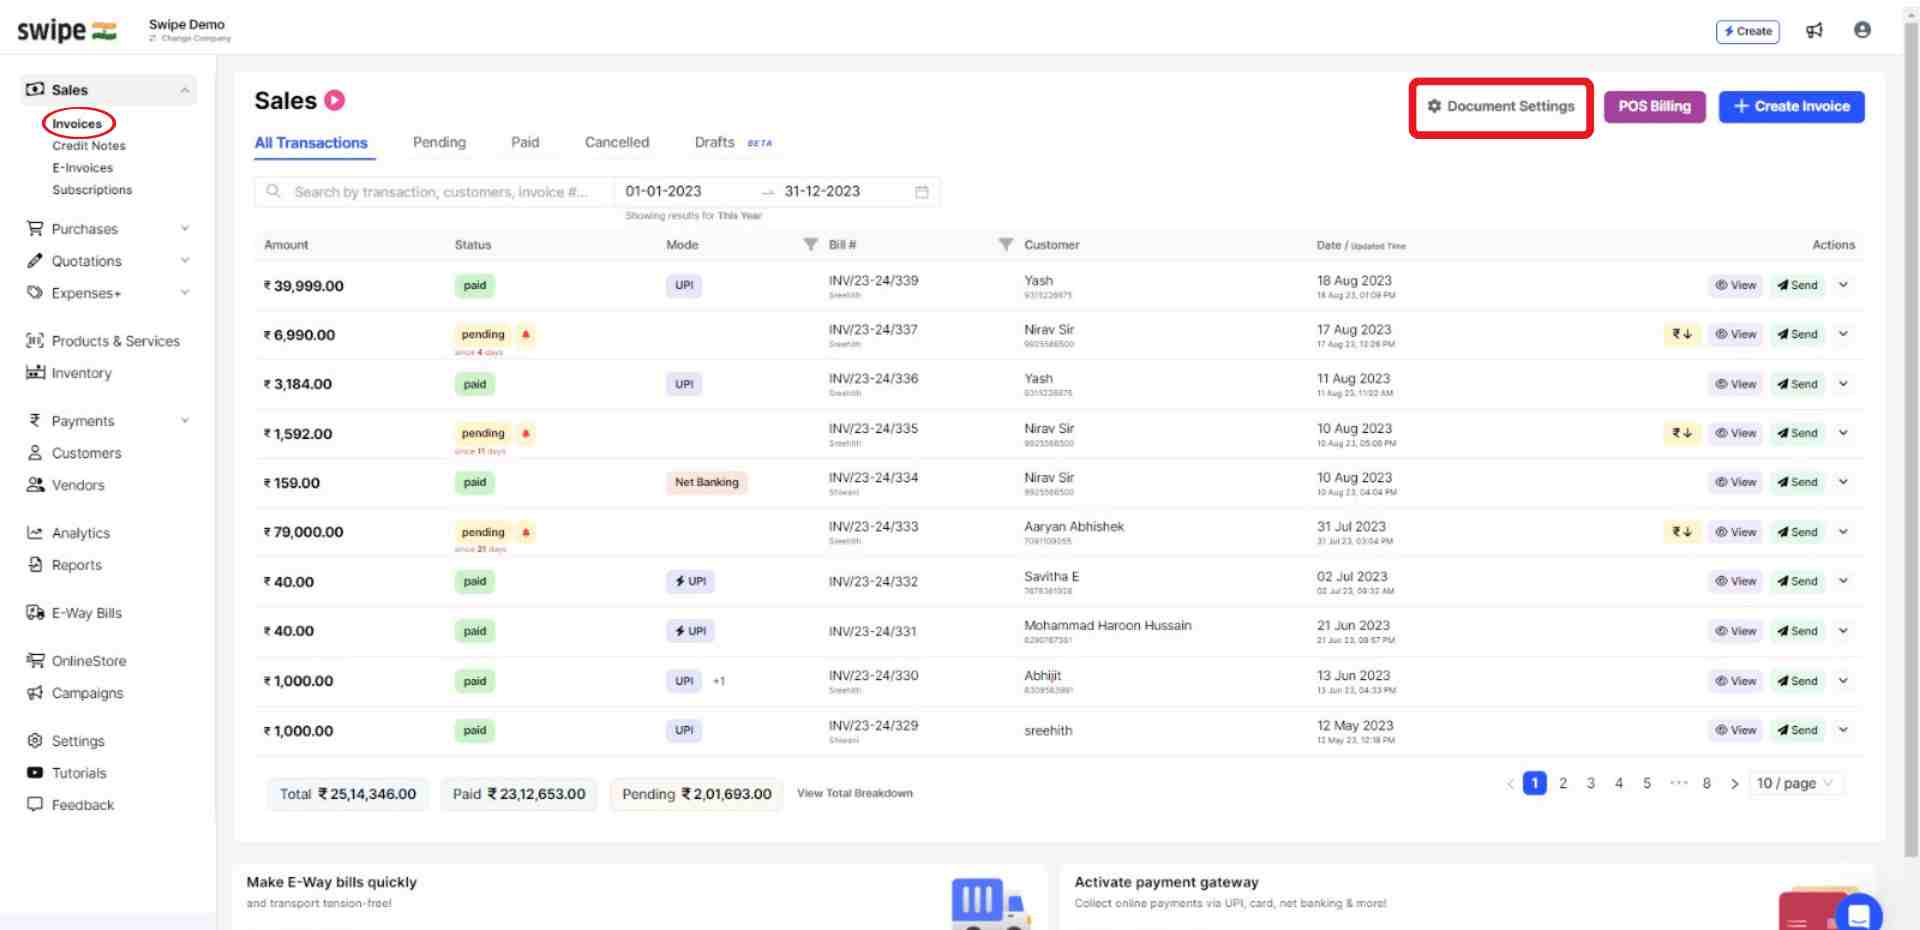Click the top Create quick button
Viewport: 1920px width, 930px height.
1748,31
